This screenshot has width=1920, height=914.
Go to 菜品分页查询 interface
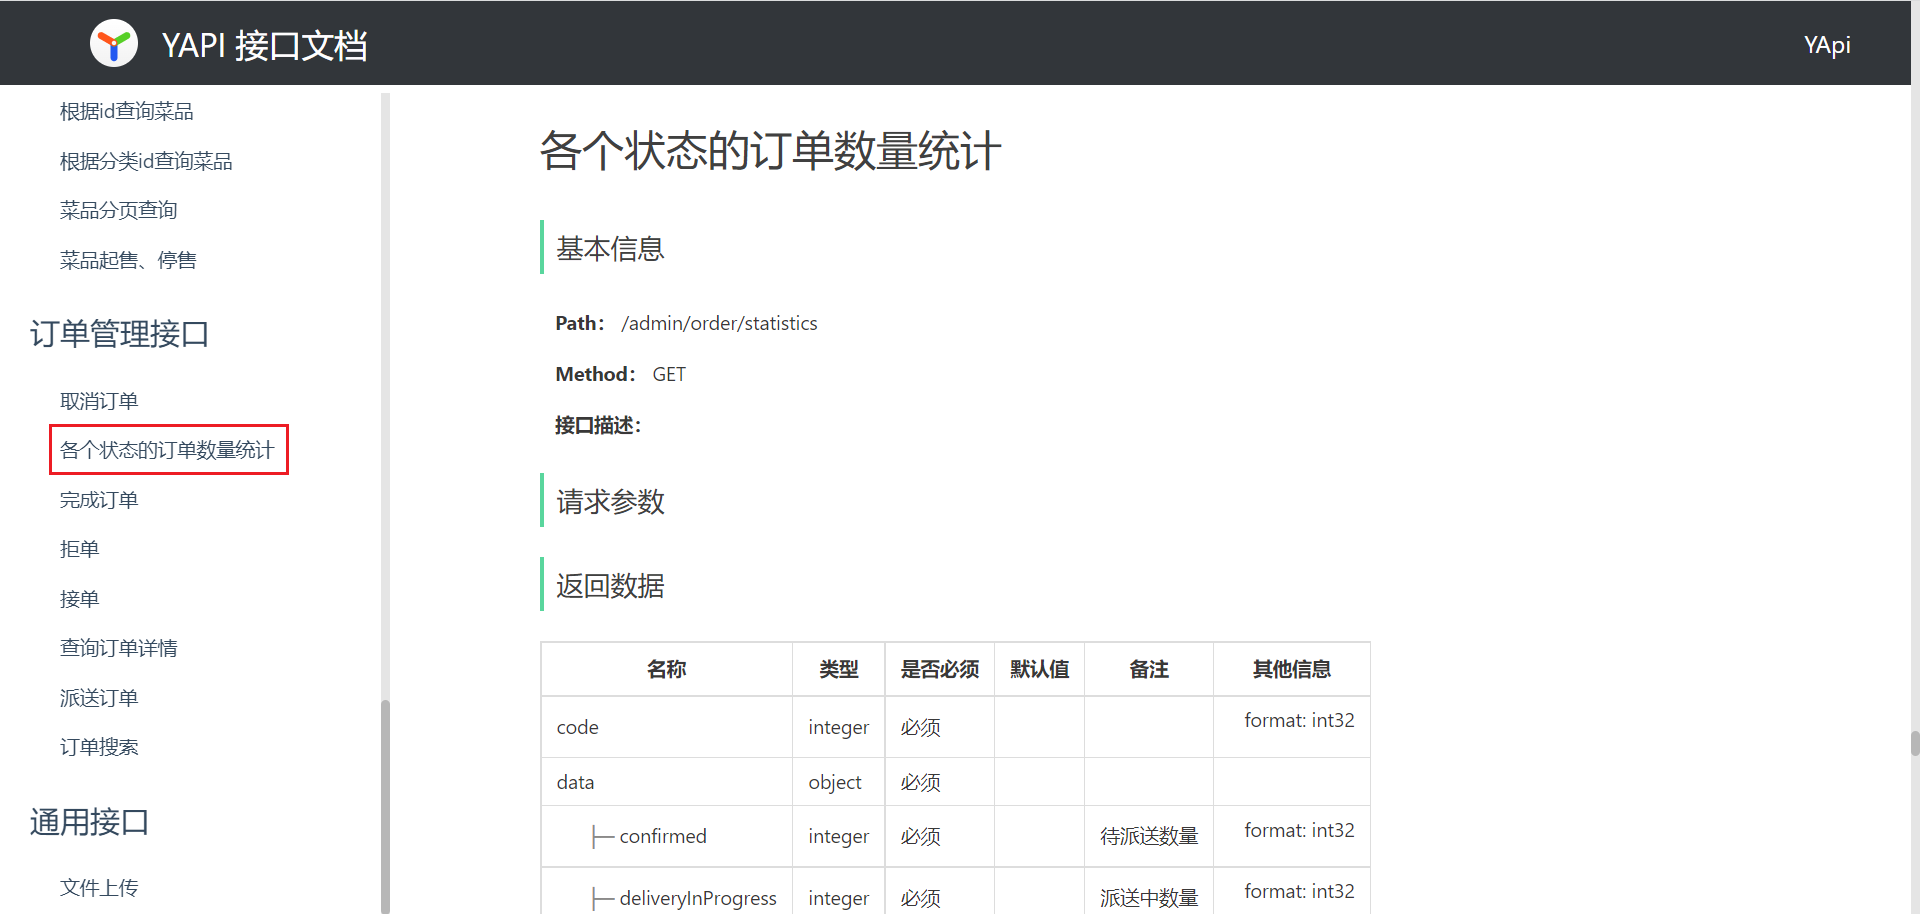[118, 210]
